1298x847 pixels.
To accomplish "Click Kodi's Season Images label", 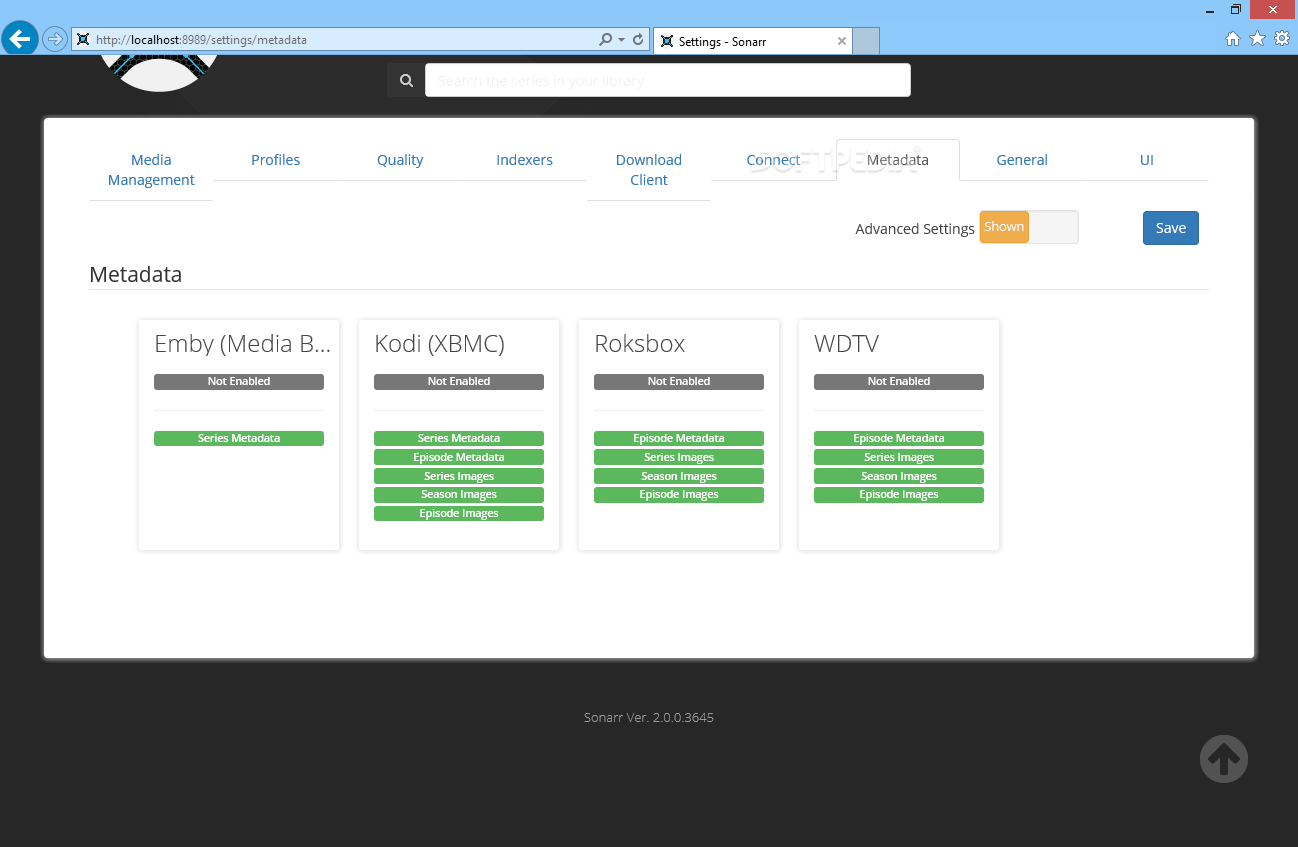I will tap(459, 495).
